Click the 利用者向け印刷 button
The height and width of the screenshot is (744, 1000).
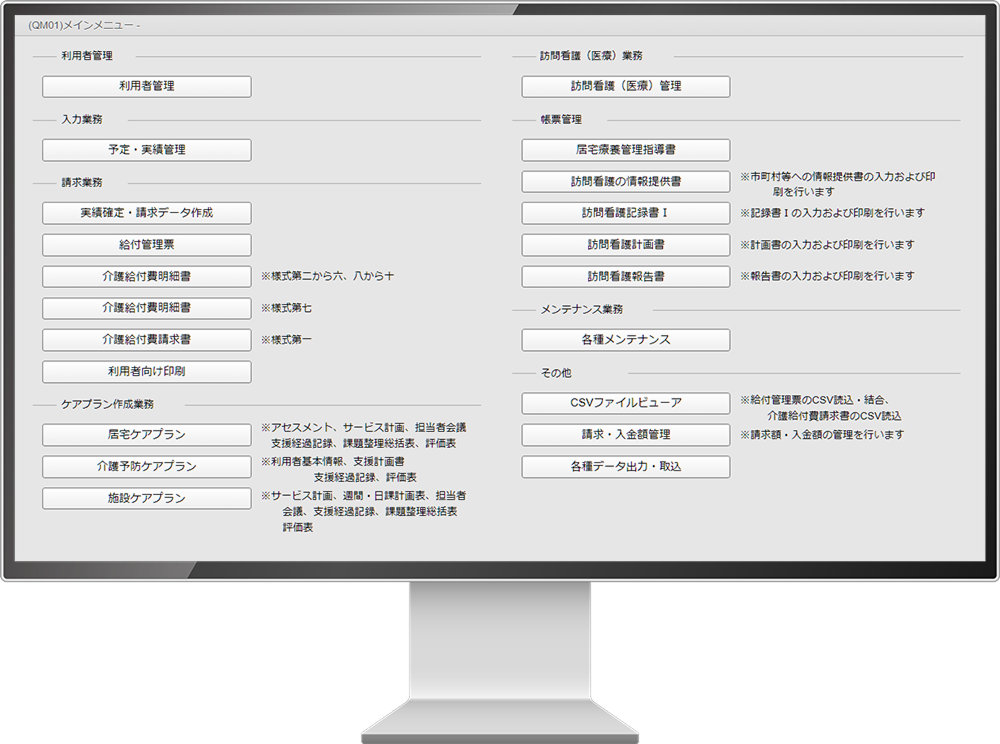coord(145,371)
